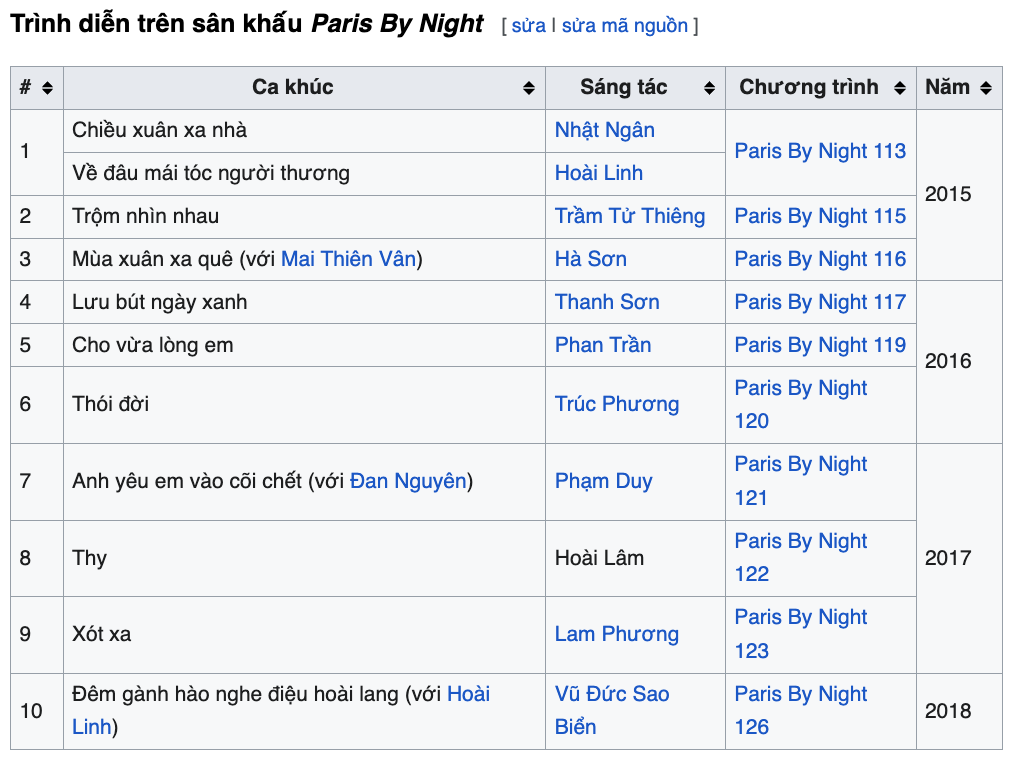Open Paris By Night 116 page
The image size is (1016, 759).
[820, 259]
